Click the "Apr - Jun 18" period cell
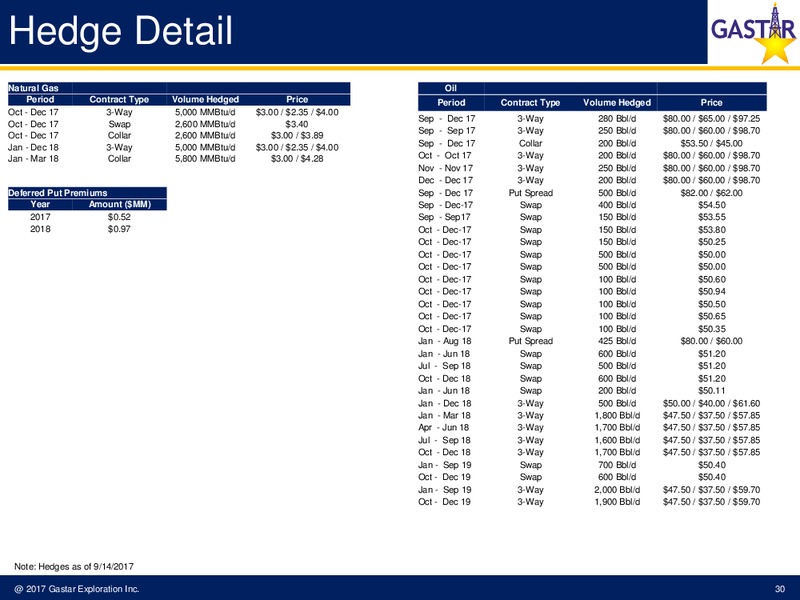Image resolution: width=800 pixels, height=600 pixels. [444, 428]
